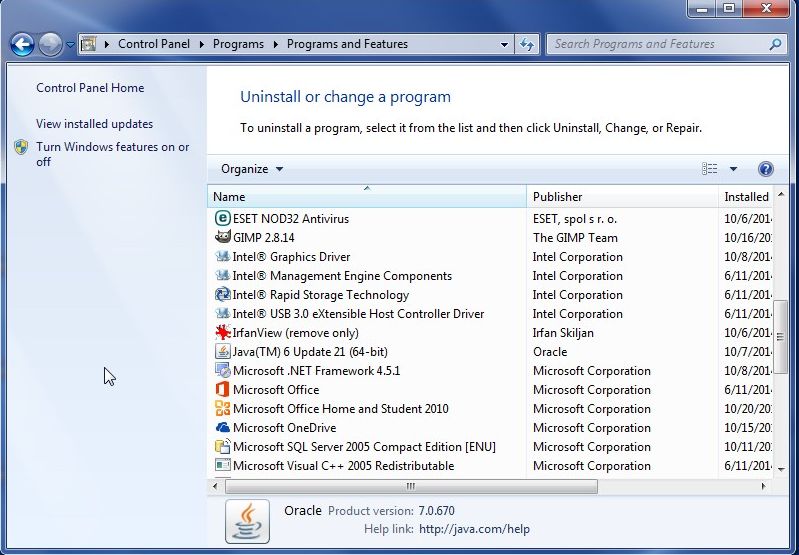Click the orange Microsoft Office icon

(x=222, y=389)
